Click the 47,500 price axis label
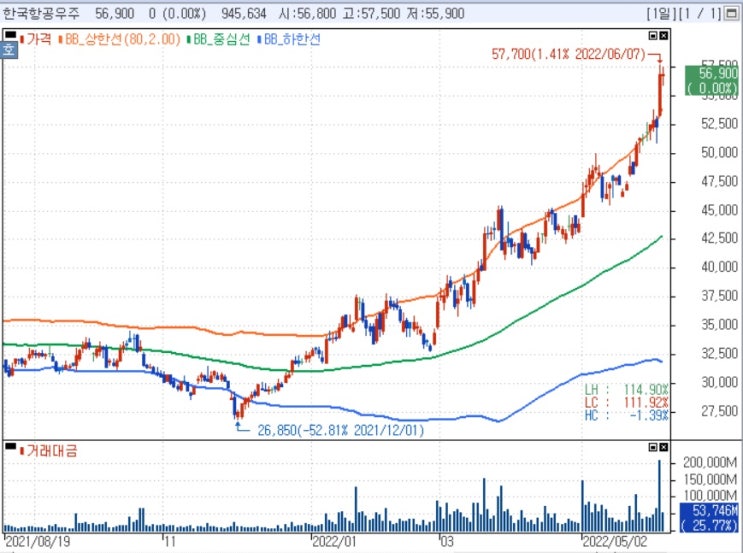Viewport: 743px width, 553px height. tap(719, 181)
